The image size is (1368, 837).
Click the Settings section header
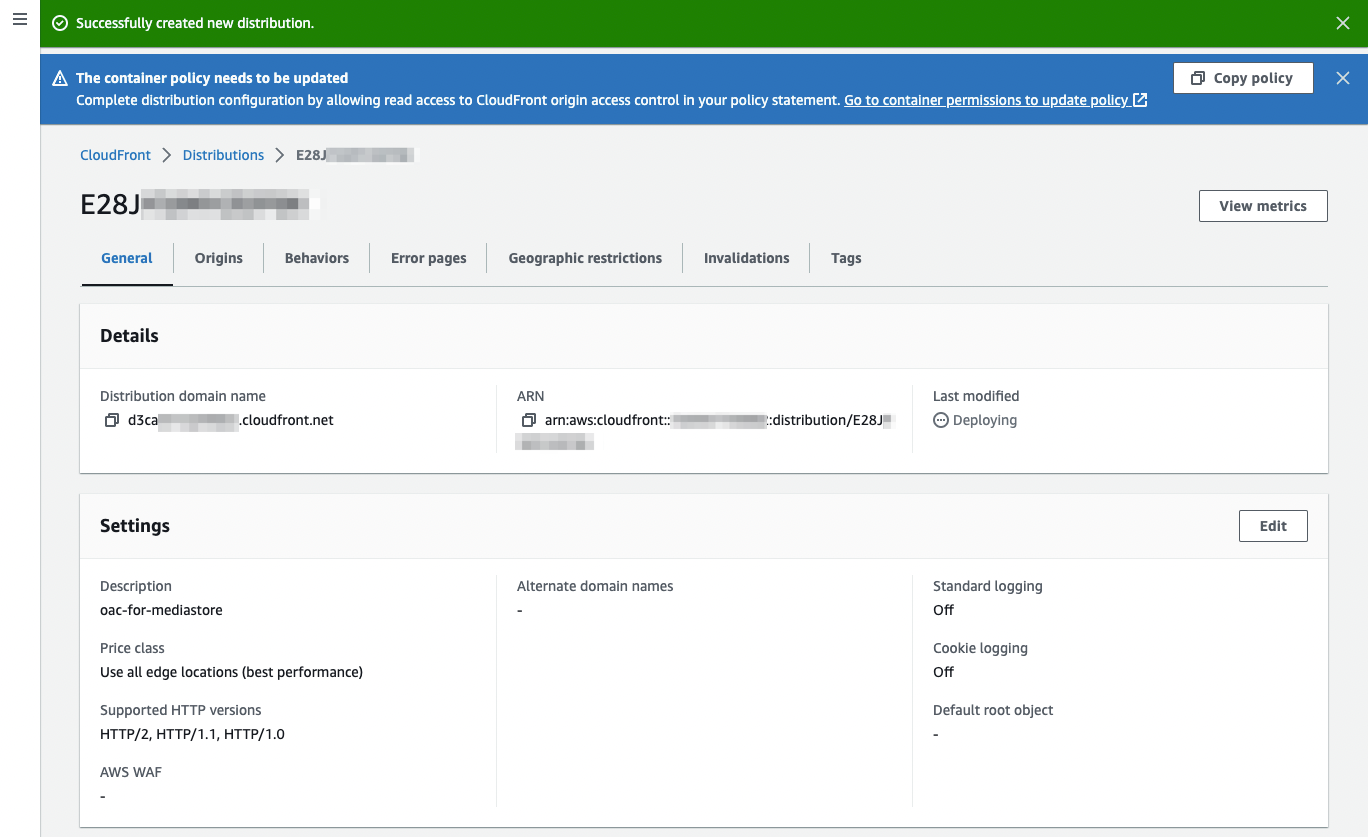(x=135, y=526)
